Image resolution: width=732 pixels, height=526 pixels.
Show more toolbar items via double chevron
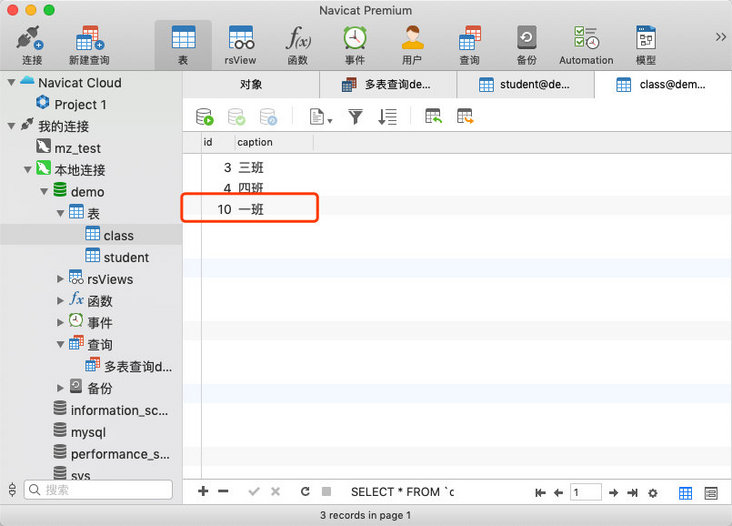click(x=721, y=37)
